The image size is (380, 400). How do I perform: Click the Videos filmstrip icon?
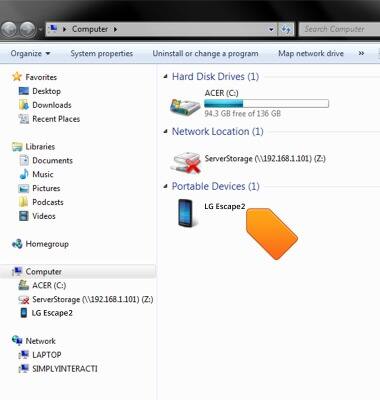pyautogui.click(x=24, y=216)
